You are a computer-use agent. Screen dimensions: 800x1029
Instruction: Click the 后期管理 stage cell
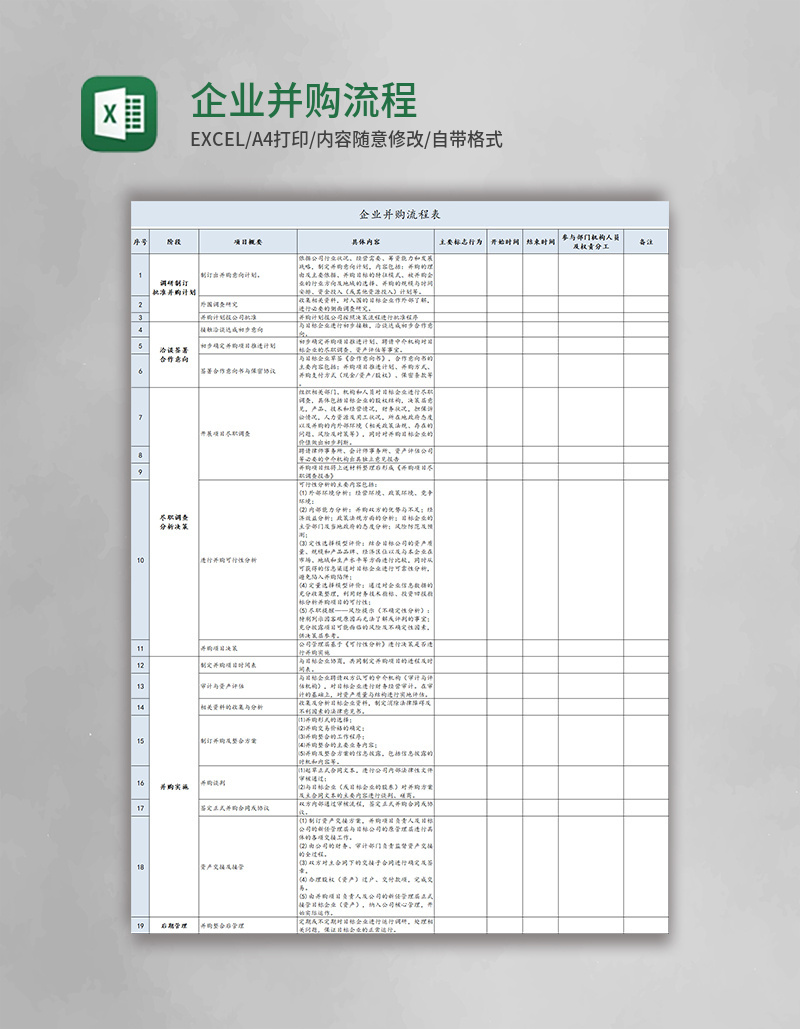[x=174, y=927]
